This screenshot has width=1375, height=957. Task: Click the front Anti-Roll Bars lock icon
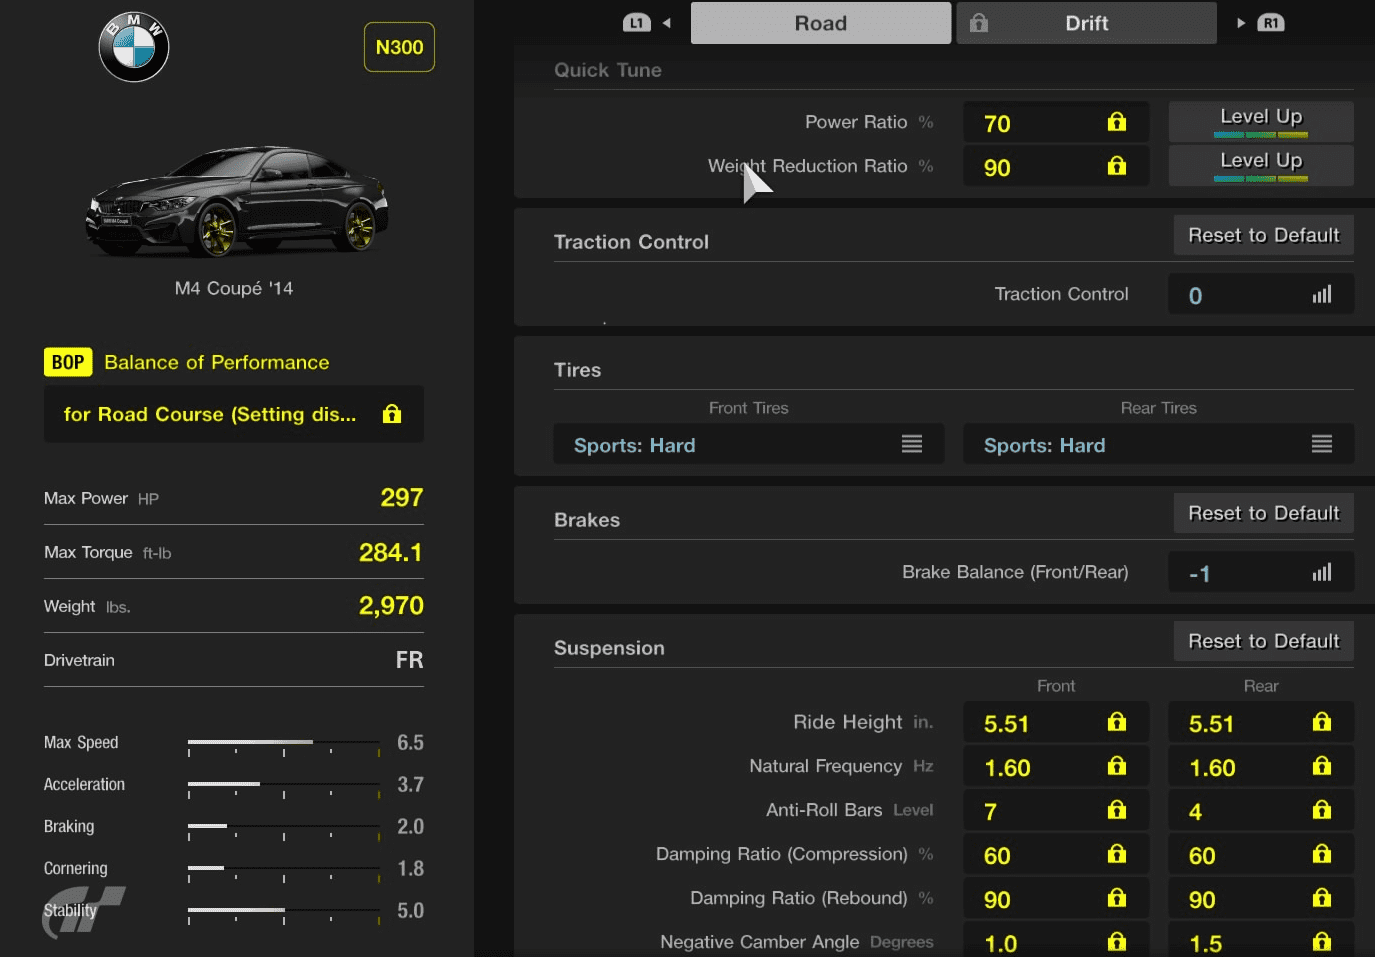click(1117, 810)
